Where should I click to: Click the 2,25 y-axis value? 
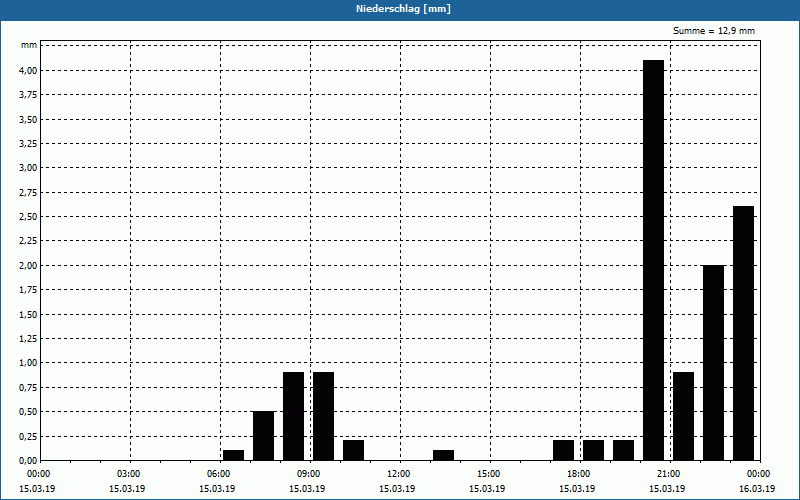pyautogui.click(x=28, y=241)
